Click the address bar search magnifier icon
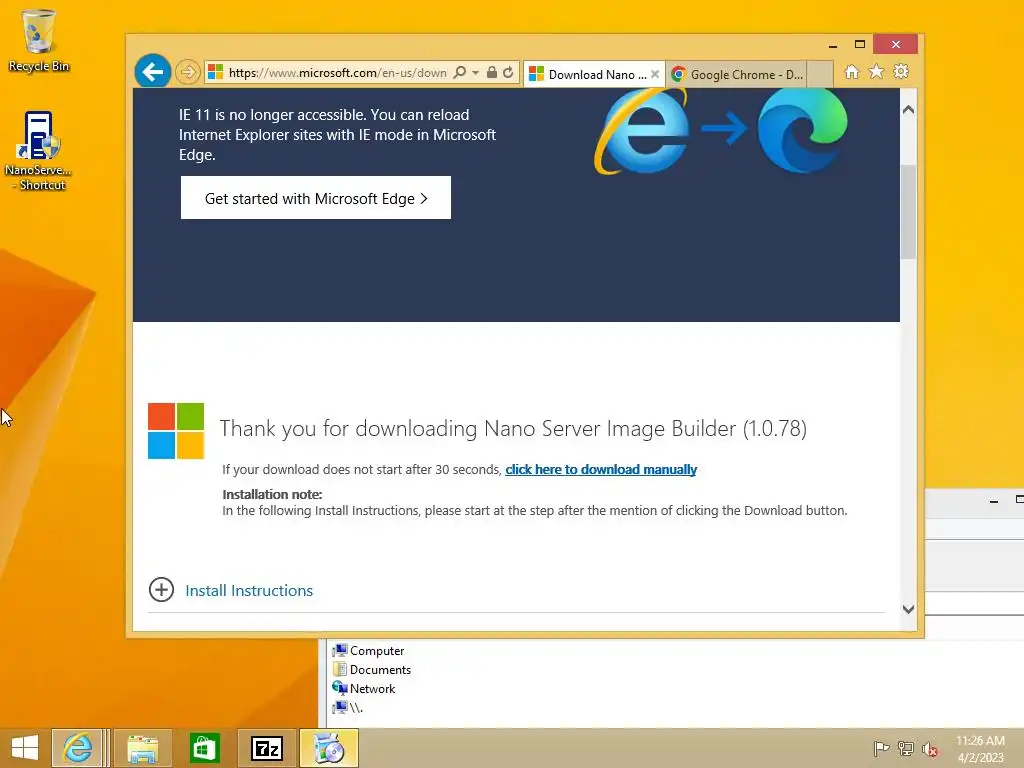Screen dimensions: 1024x768 pos(460,72)
